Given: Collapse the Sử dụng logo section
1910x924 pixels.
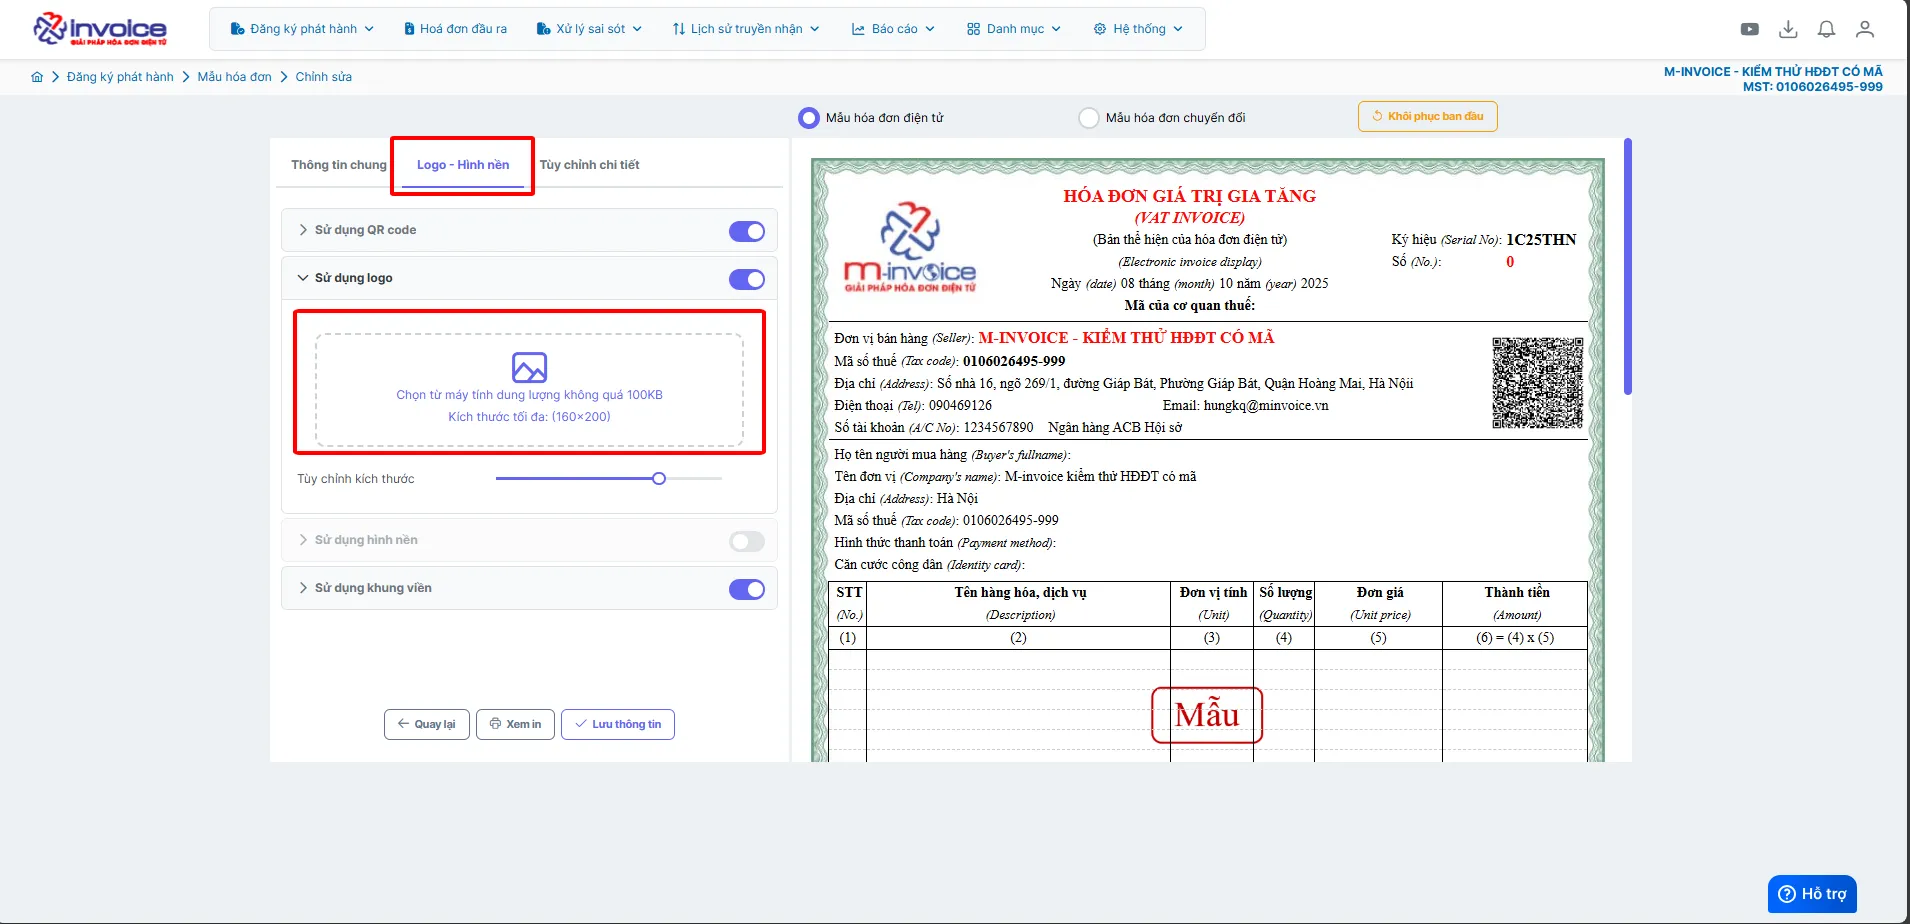Looking at the screenshot, I should pyautogui.click(x=529, y=278).
